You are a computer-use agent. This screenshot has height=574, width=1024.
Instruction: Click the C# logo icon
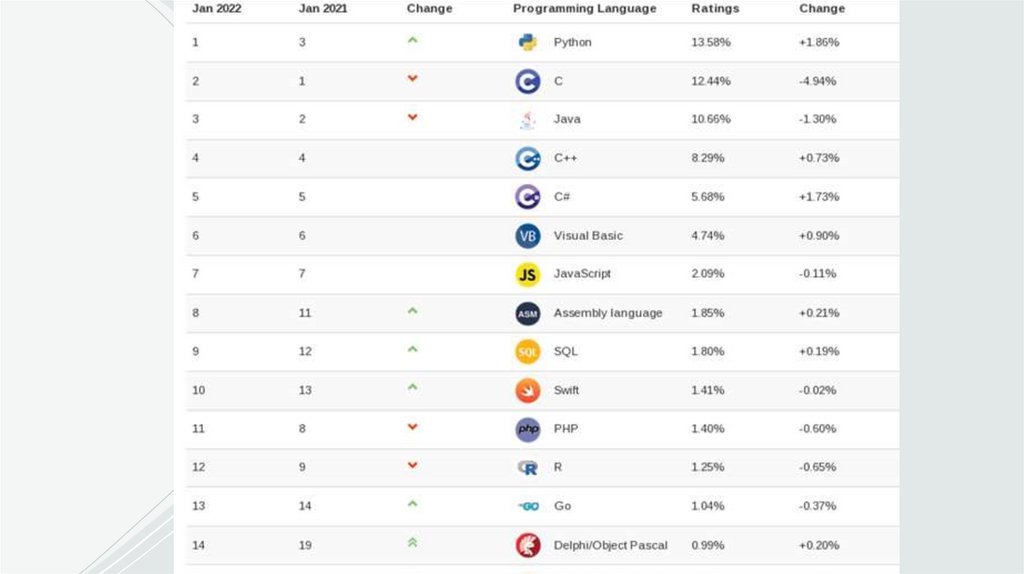point(527,197)
